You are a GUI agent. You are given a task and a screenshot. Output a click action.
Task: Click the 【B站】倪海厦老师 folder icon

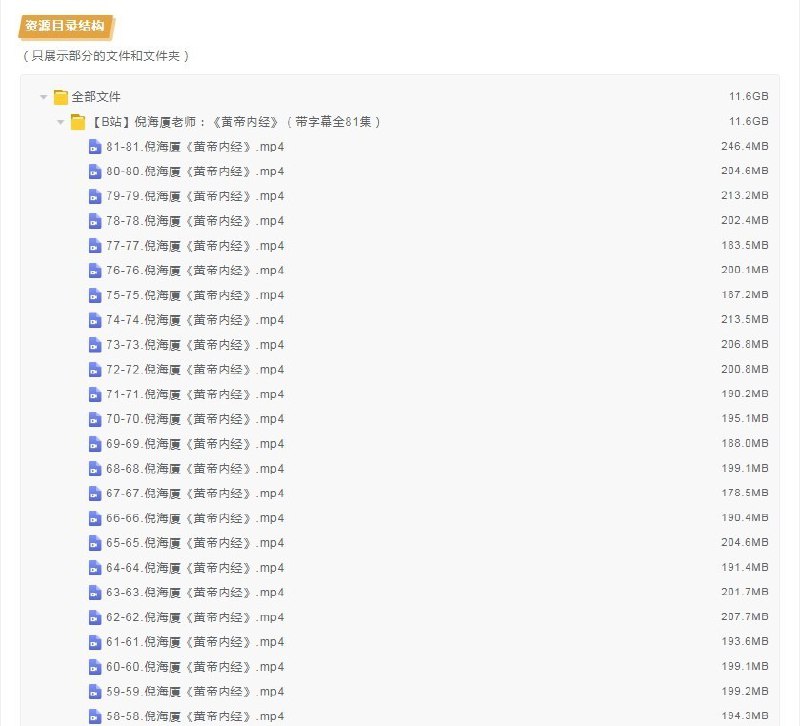78,122
